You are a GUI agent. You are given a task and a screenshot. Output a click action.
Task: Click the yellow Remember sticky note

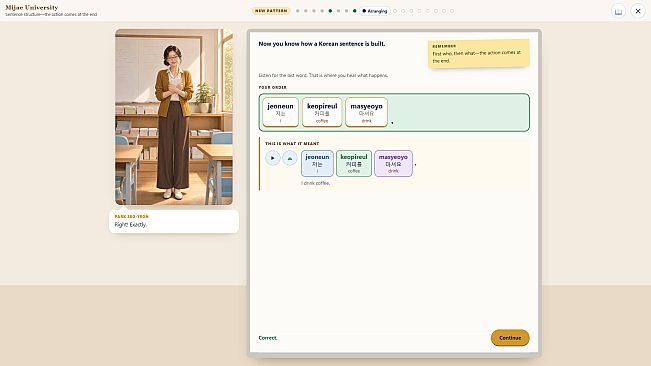[x=479, y=53]
